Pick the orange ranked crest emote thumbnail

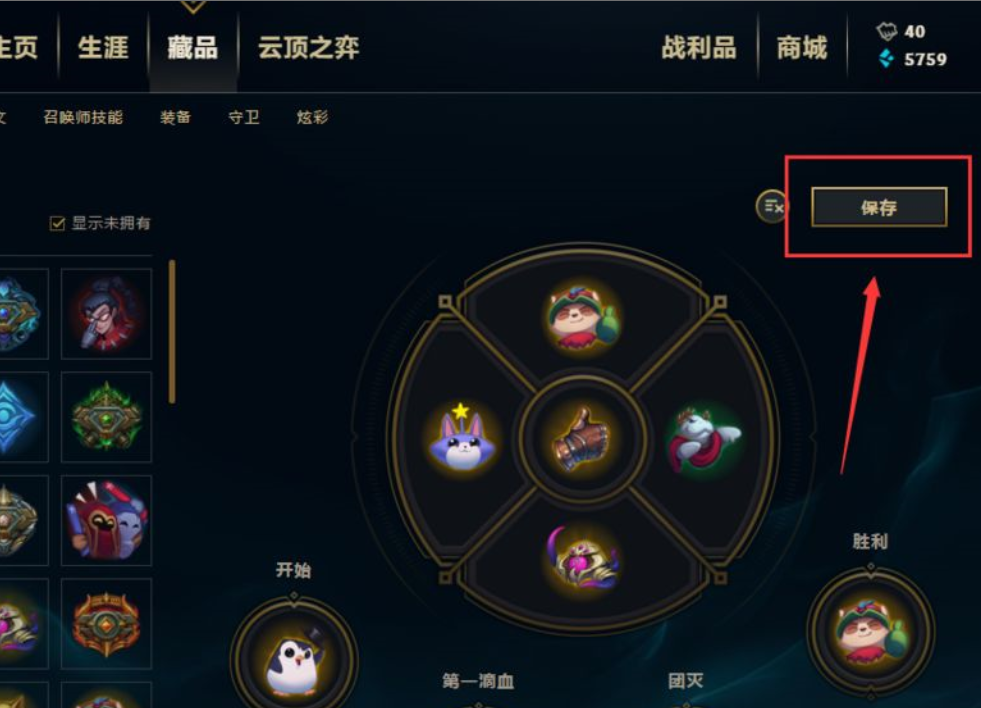(106, 623)
